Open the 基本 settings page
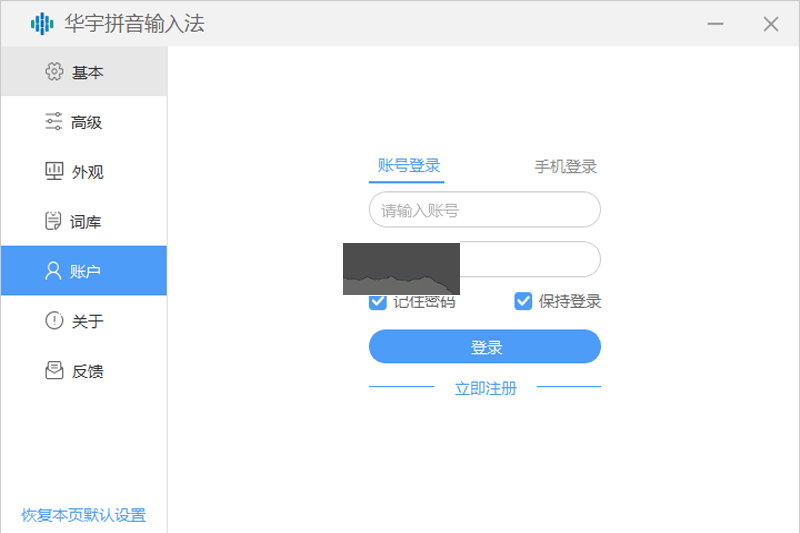Image resolution: width=800 pixels, height=533 pixels. coord(84,71)
